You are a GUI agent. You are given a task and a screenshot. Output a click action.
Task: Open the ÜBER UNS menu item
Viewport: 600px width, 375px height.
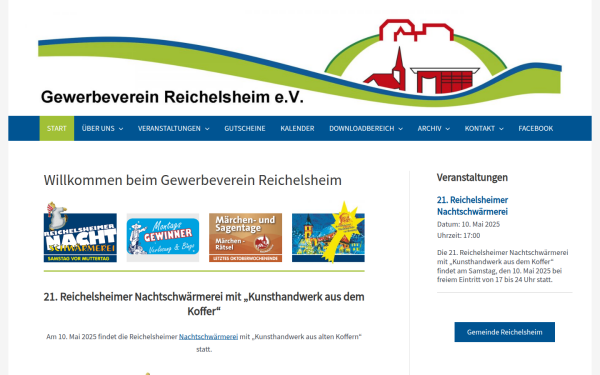98,129
